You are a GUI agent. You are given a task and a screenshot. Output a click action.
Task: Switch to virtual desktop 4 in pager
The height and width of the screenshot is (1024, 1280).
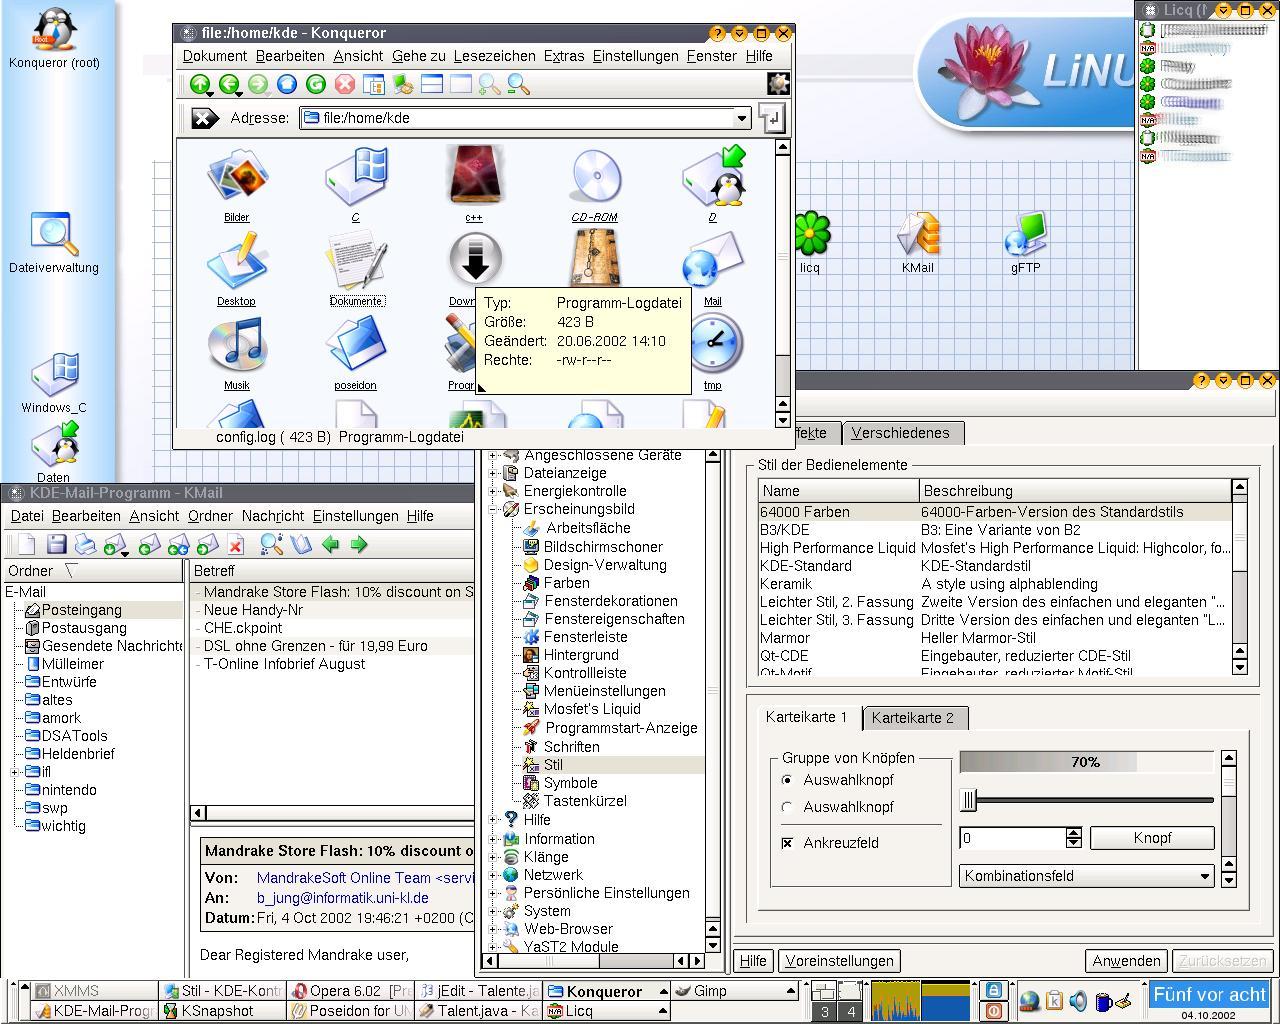point(851,1012)
